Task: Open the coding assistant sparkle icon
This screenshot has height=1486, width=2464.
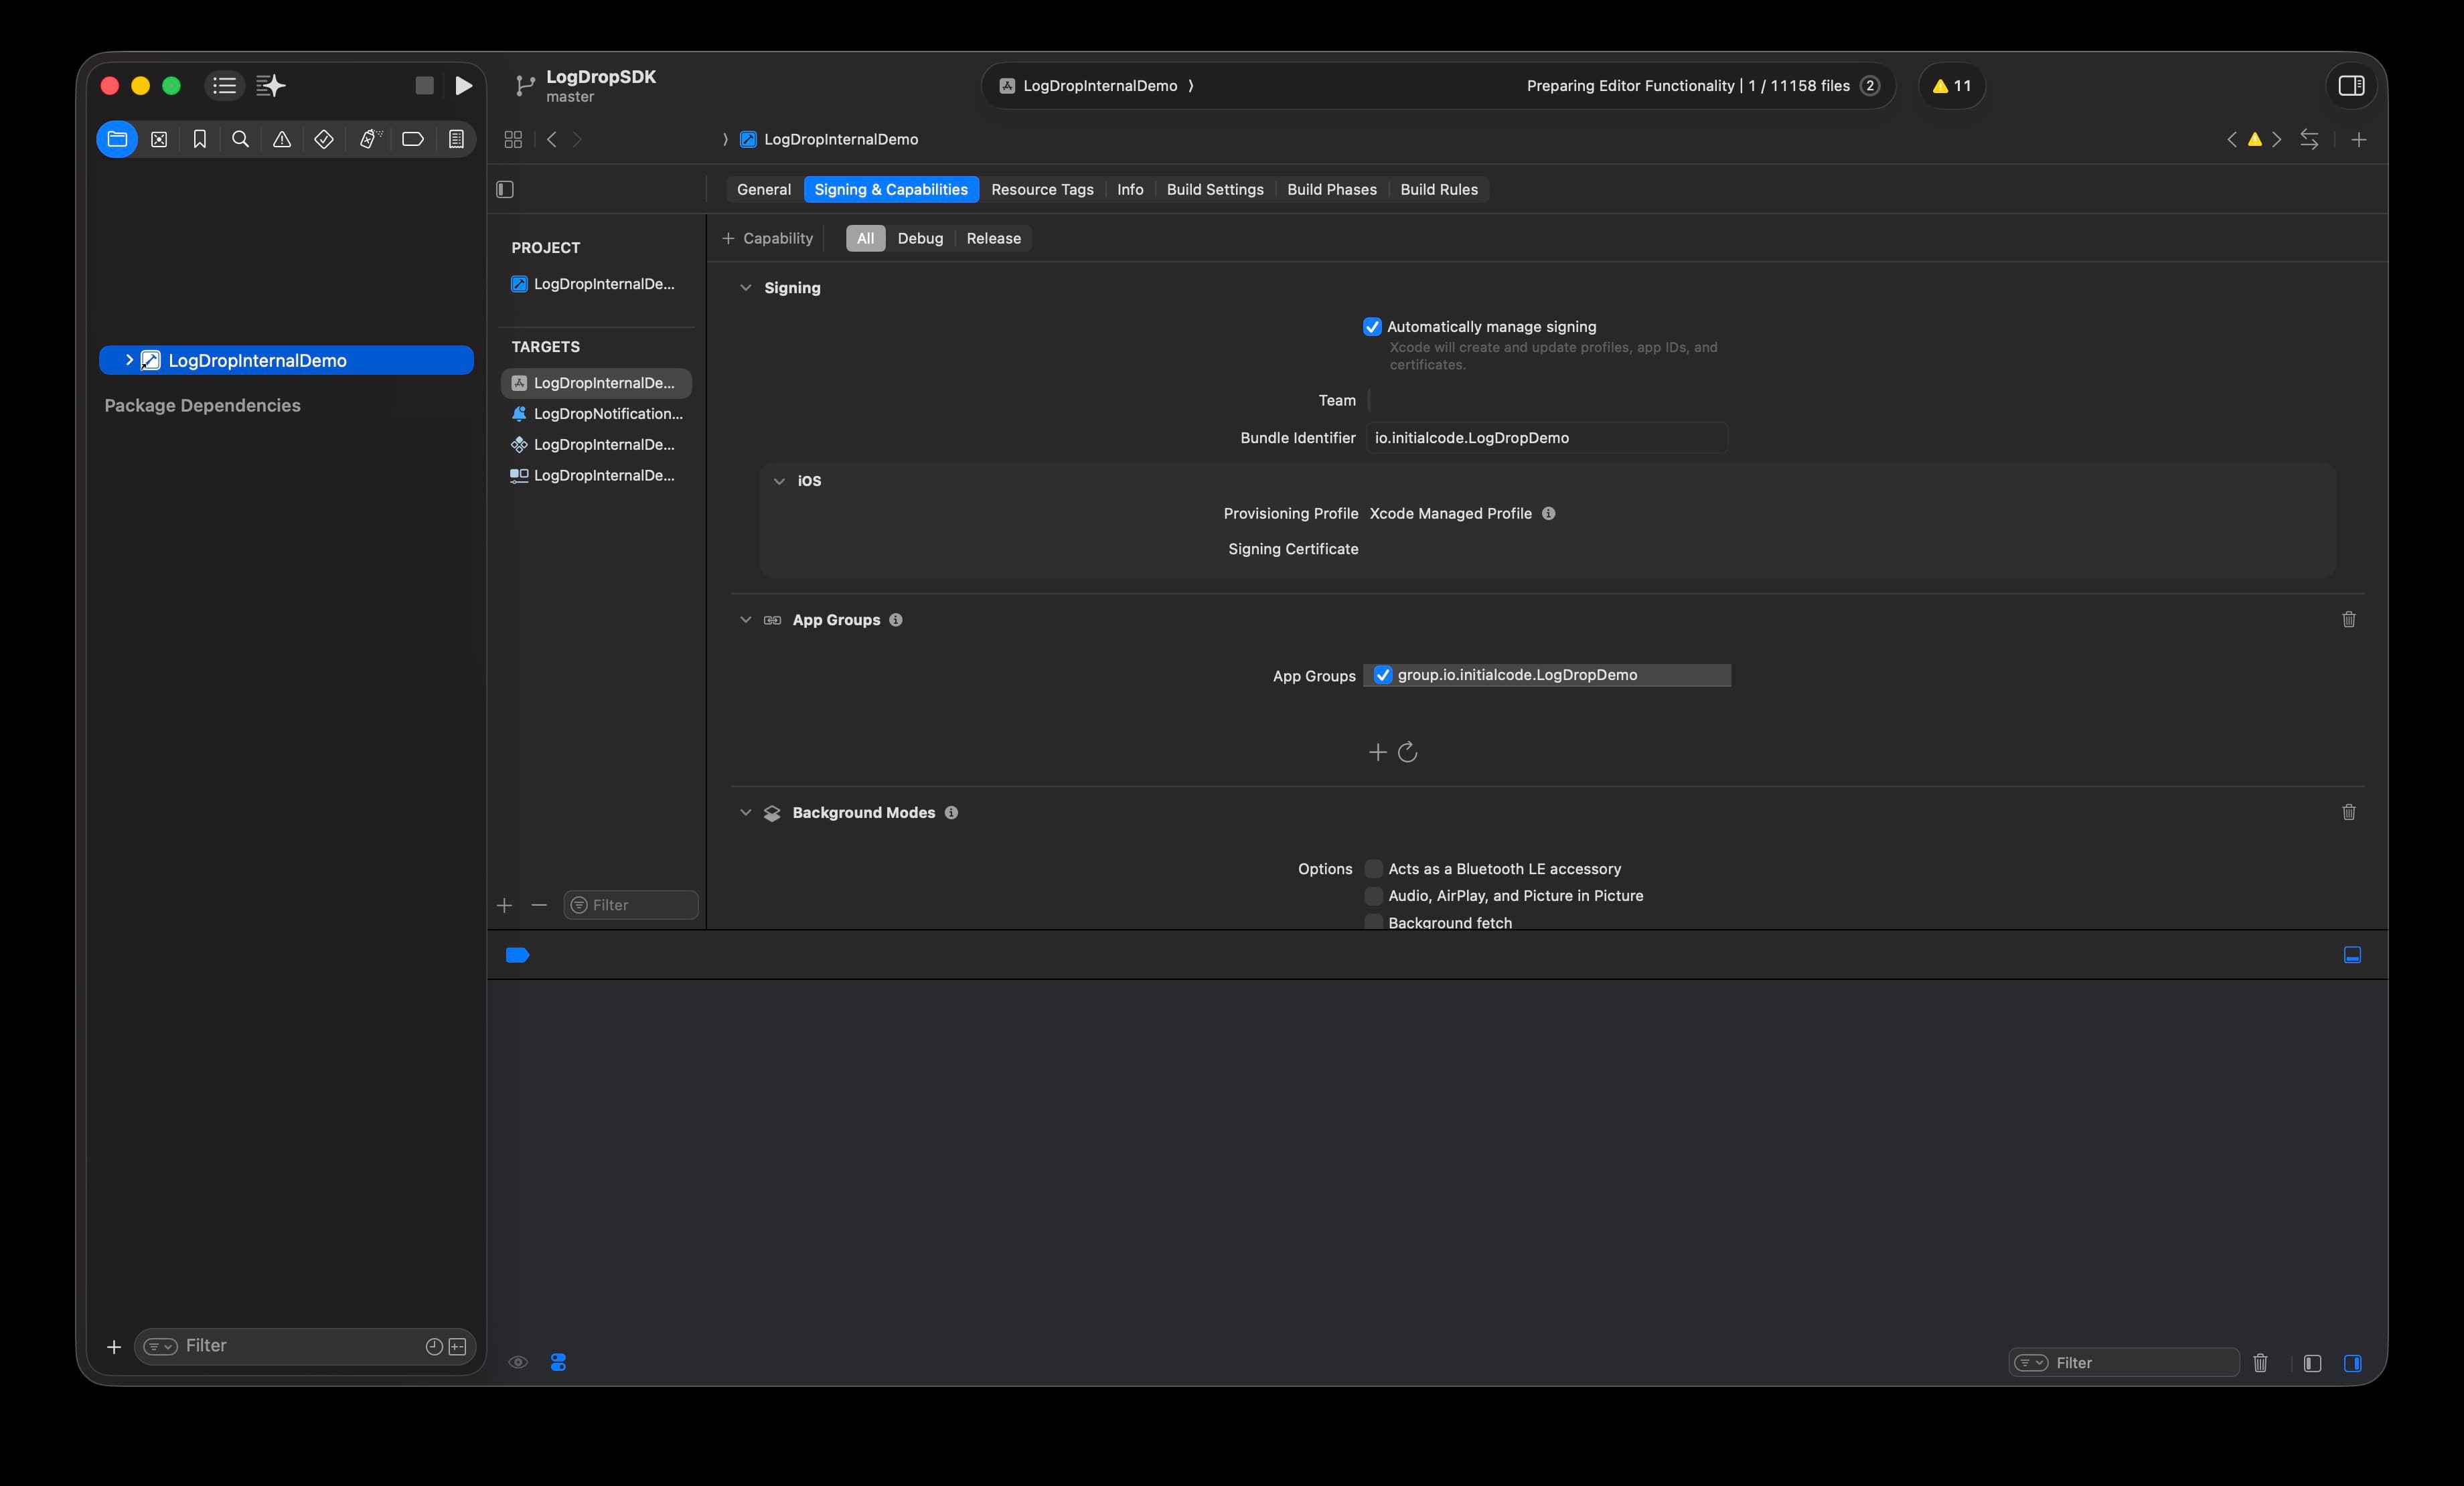Action: (x=270, y=86)
